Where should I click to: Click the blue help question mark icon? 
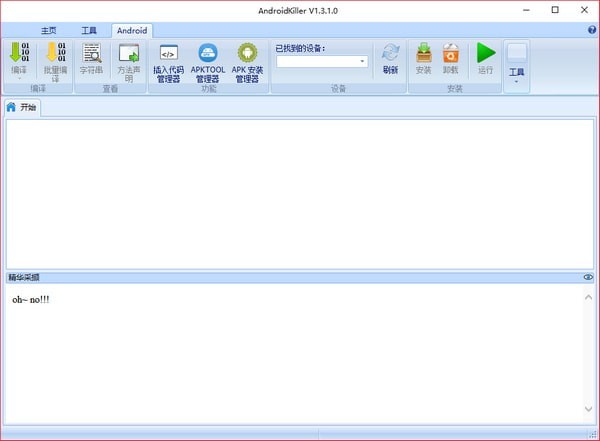(592, 30)
